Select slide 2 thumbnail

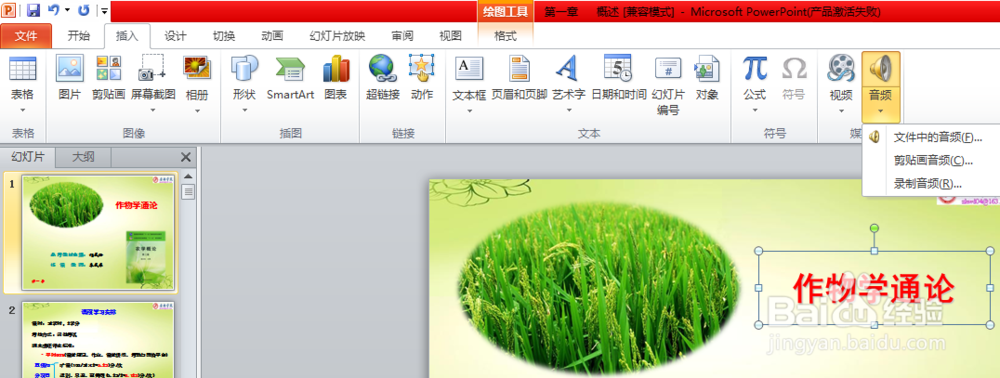99,340
